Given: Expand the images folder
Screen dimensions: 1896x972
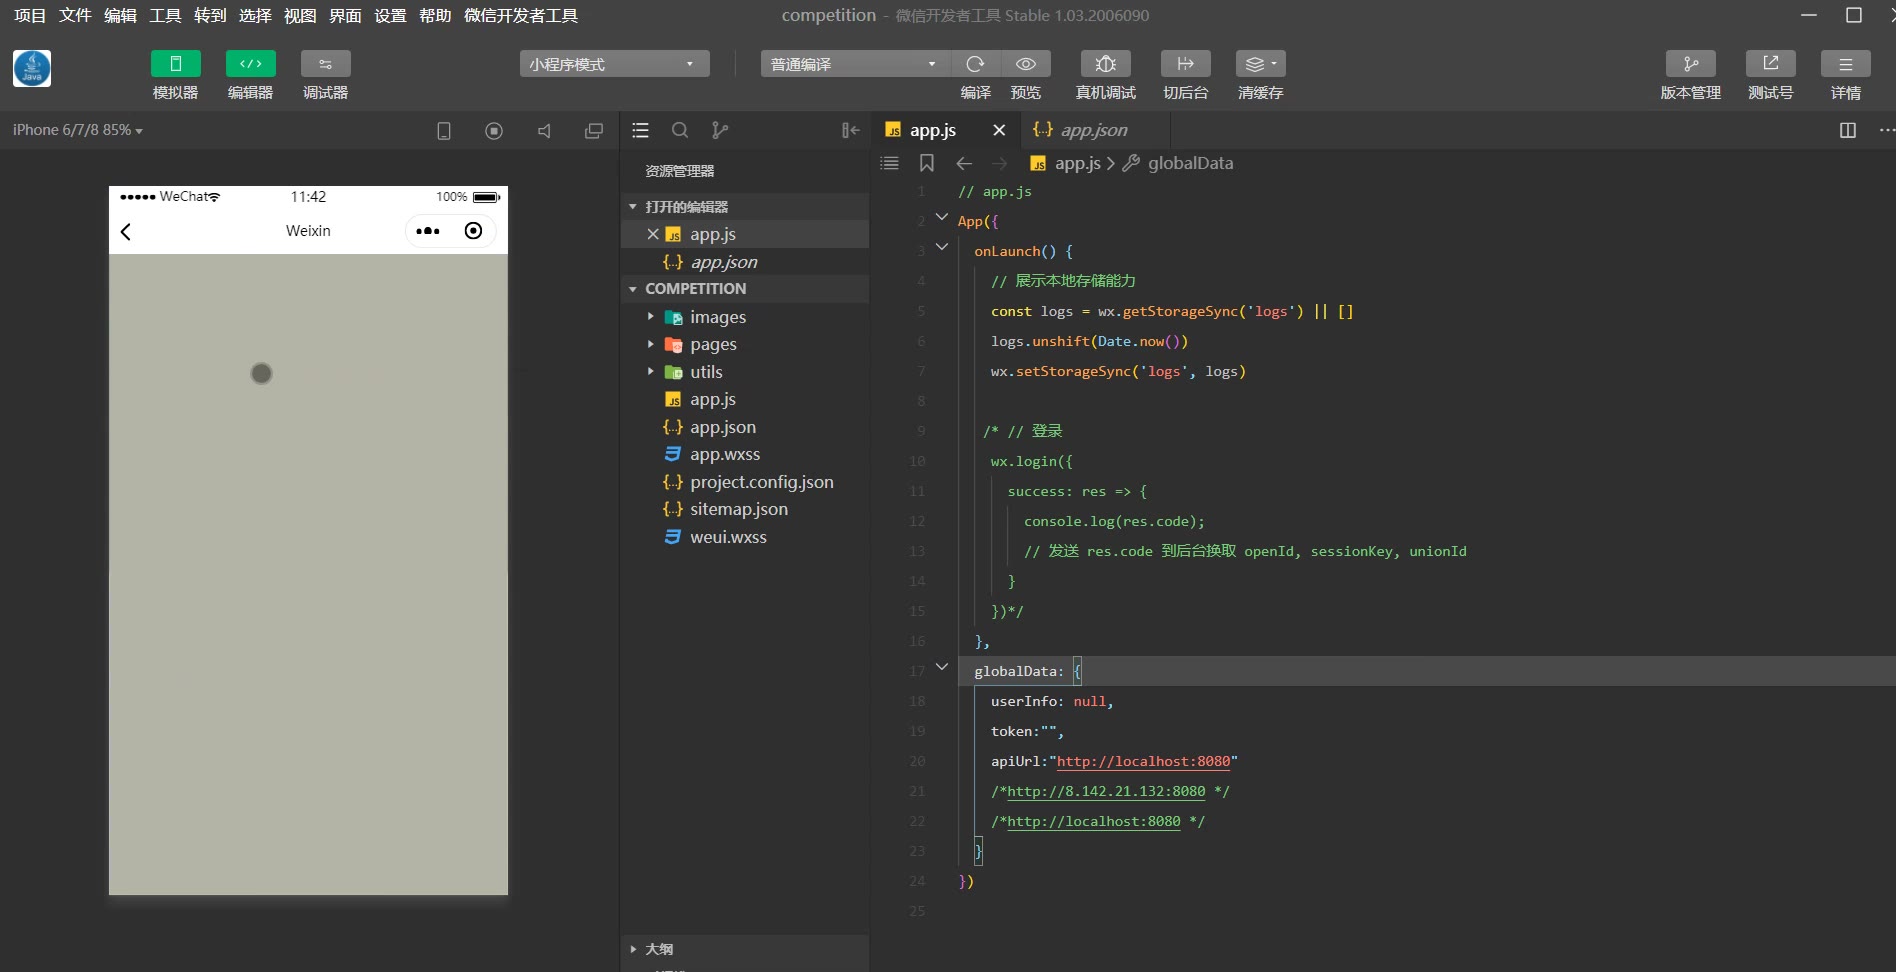Looking at the screenshot, I should click(x=717, y=317).
